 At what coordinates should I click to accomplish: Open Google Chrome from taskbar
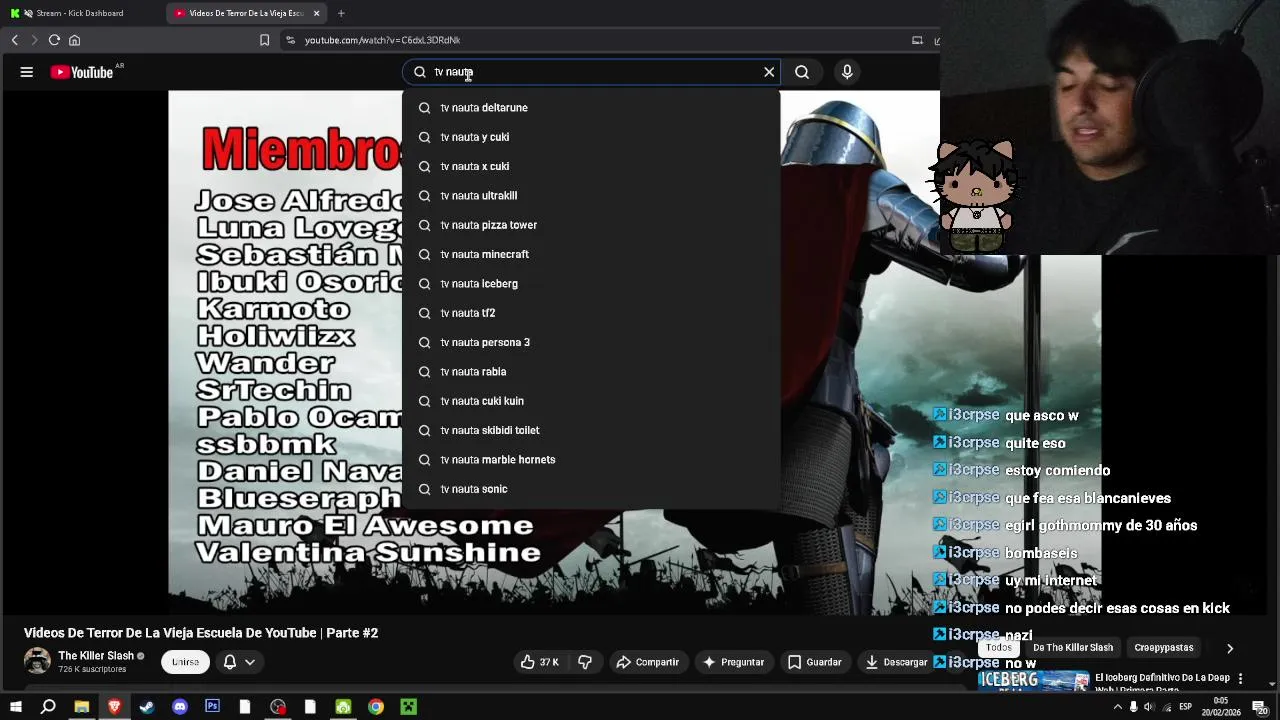coord(376,707)
